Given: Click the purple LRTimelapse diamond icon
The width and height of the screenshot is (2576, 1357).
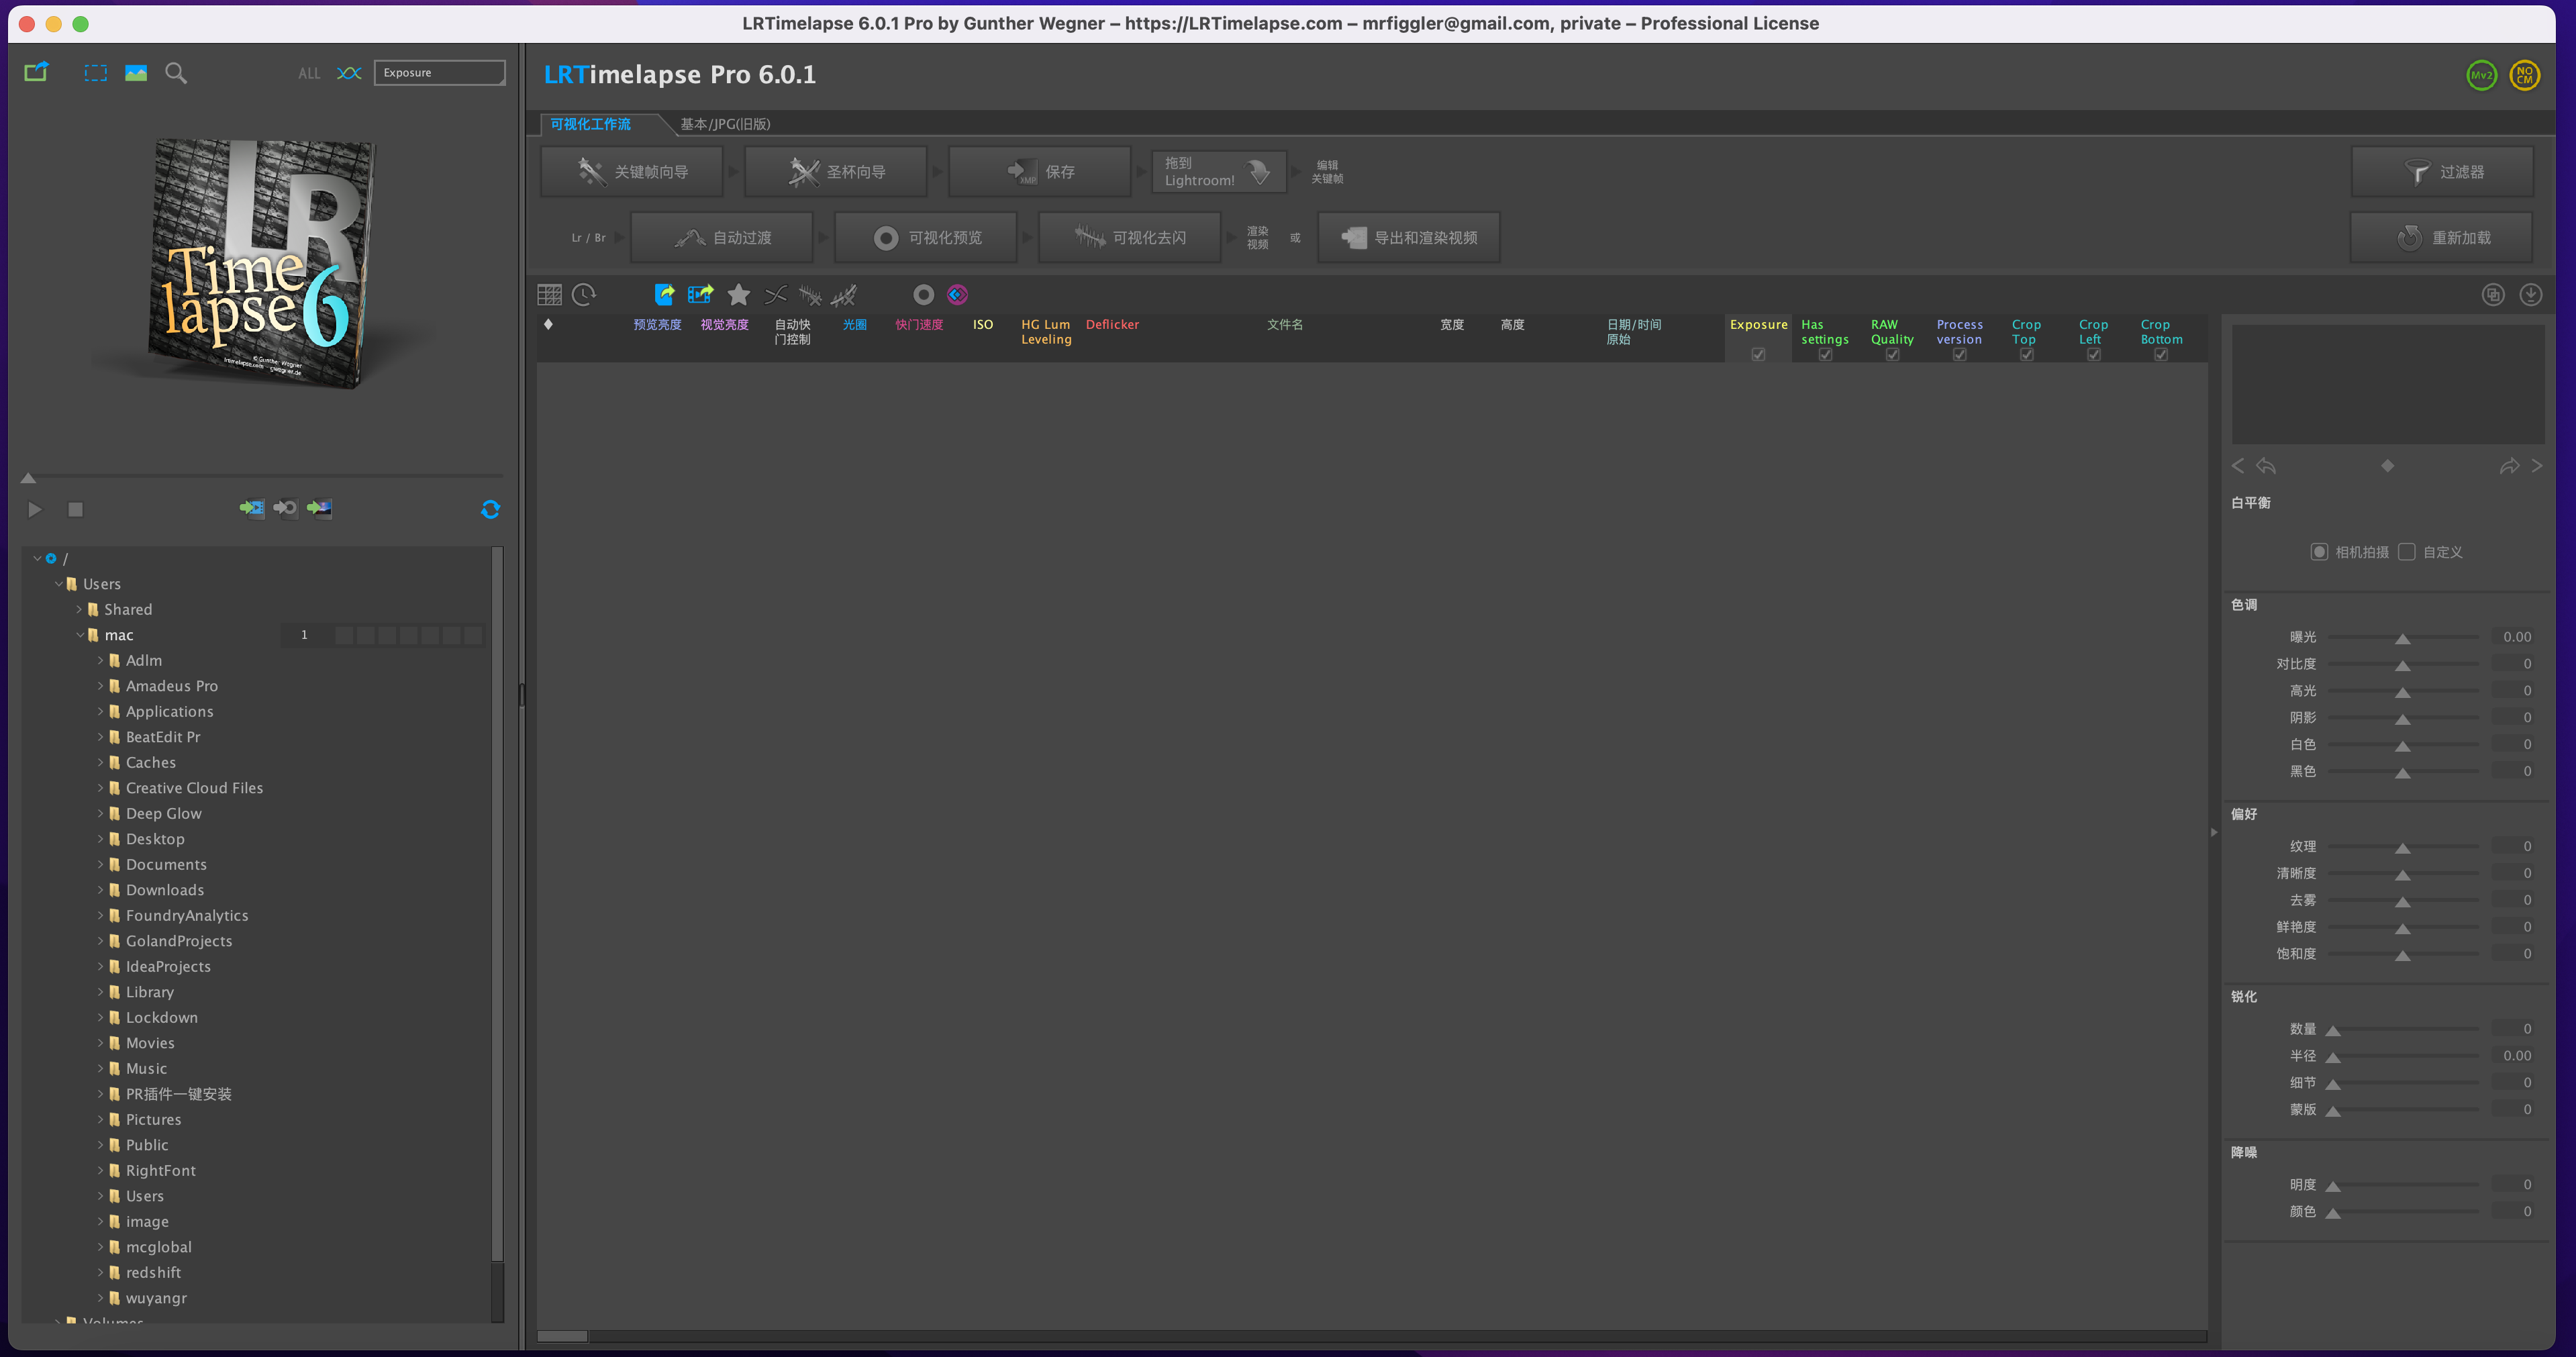Looking at the screenshot, I should (x=957, y=294).
